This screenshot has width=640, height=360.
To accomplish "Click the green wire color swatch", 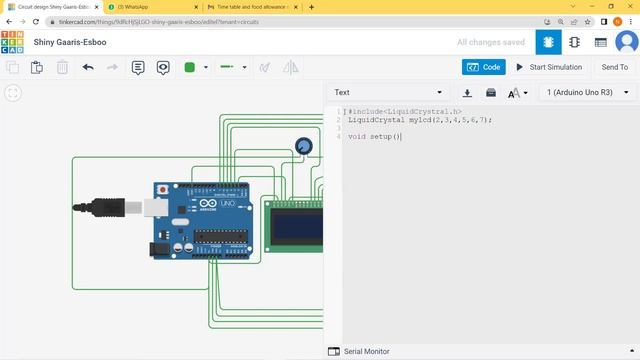I will click(x=190, y=67).
